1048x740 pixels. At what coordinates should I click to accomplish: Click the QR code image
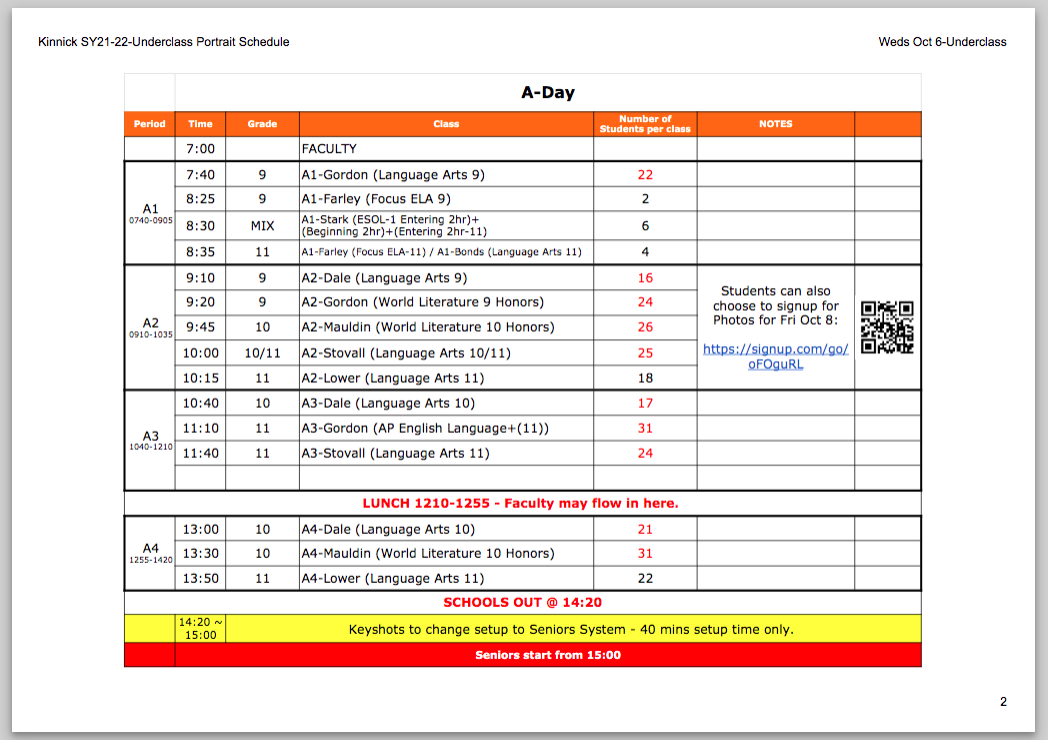point(887,327)
